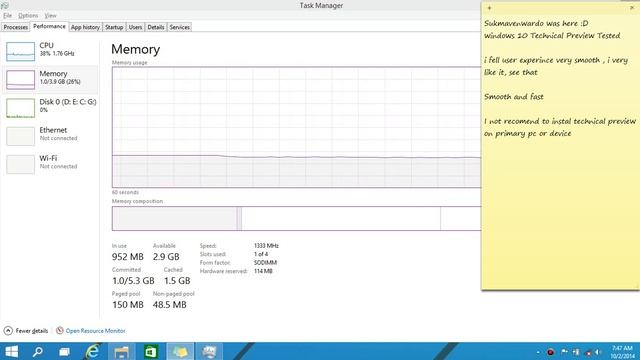This screenshot has width=640, height=360.
Task: Open the Users tab
Action: click(x=135, y=27)
